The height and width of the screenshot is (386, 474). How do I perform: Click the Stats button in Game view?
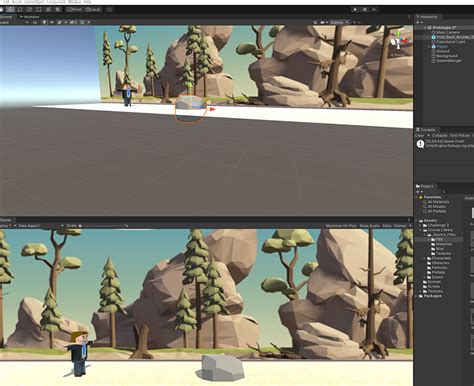click(387, 226)
